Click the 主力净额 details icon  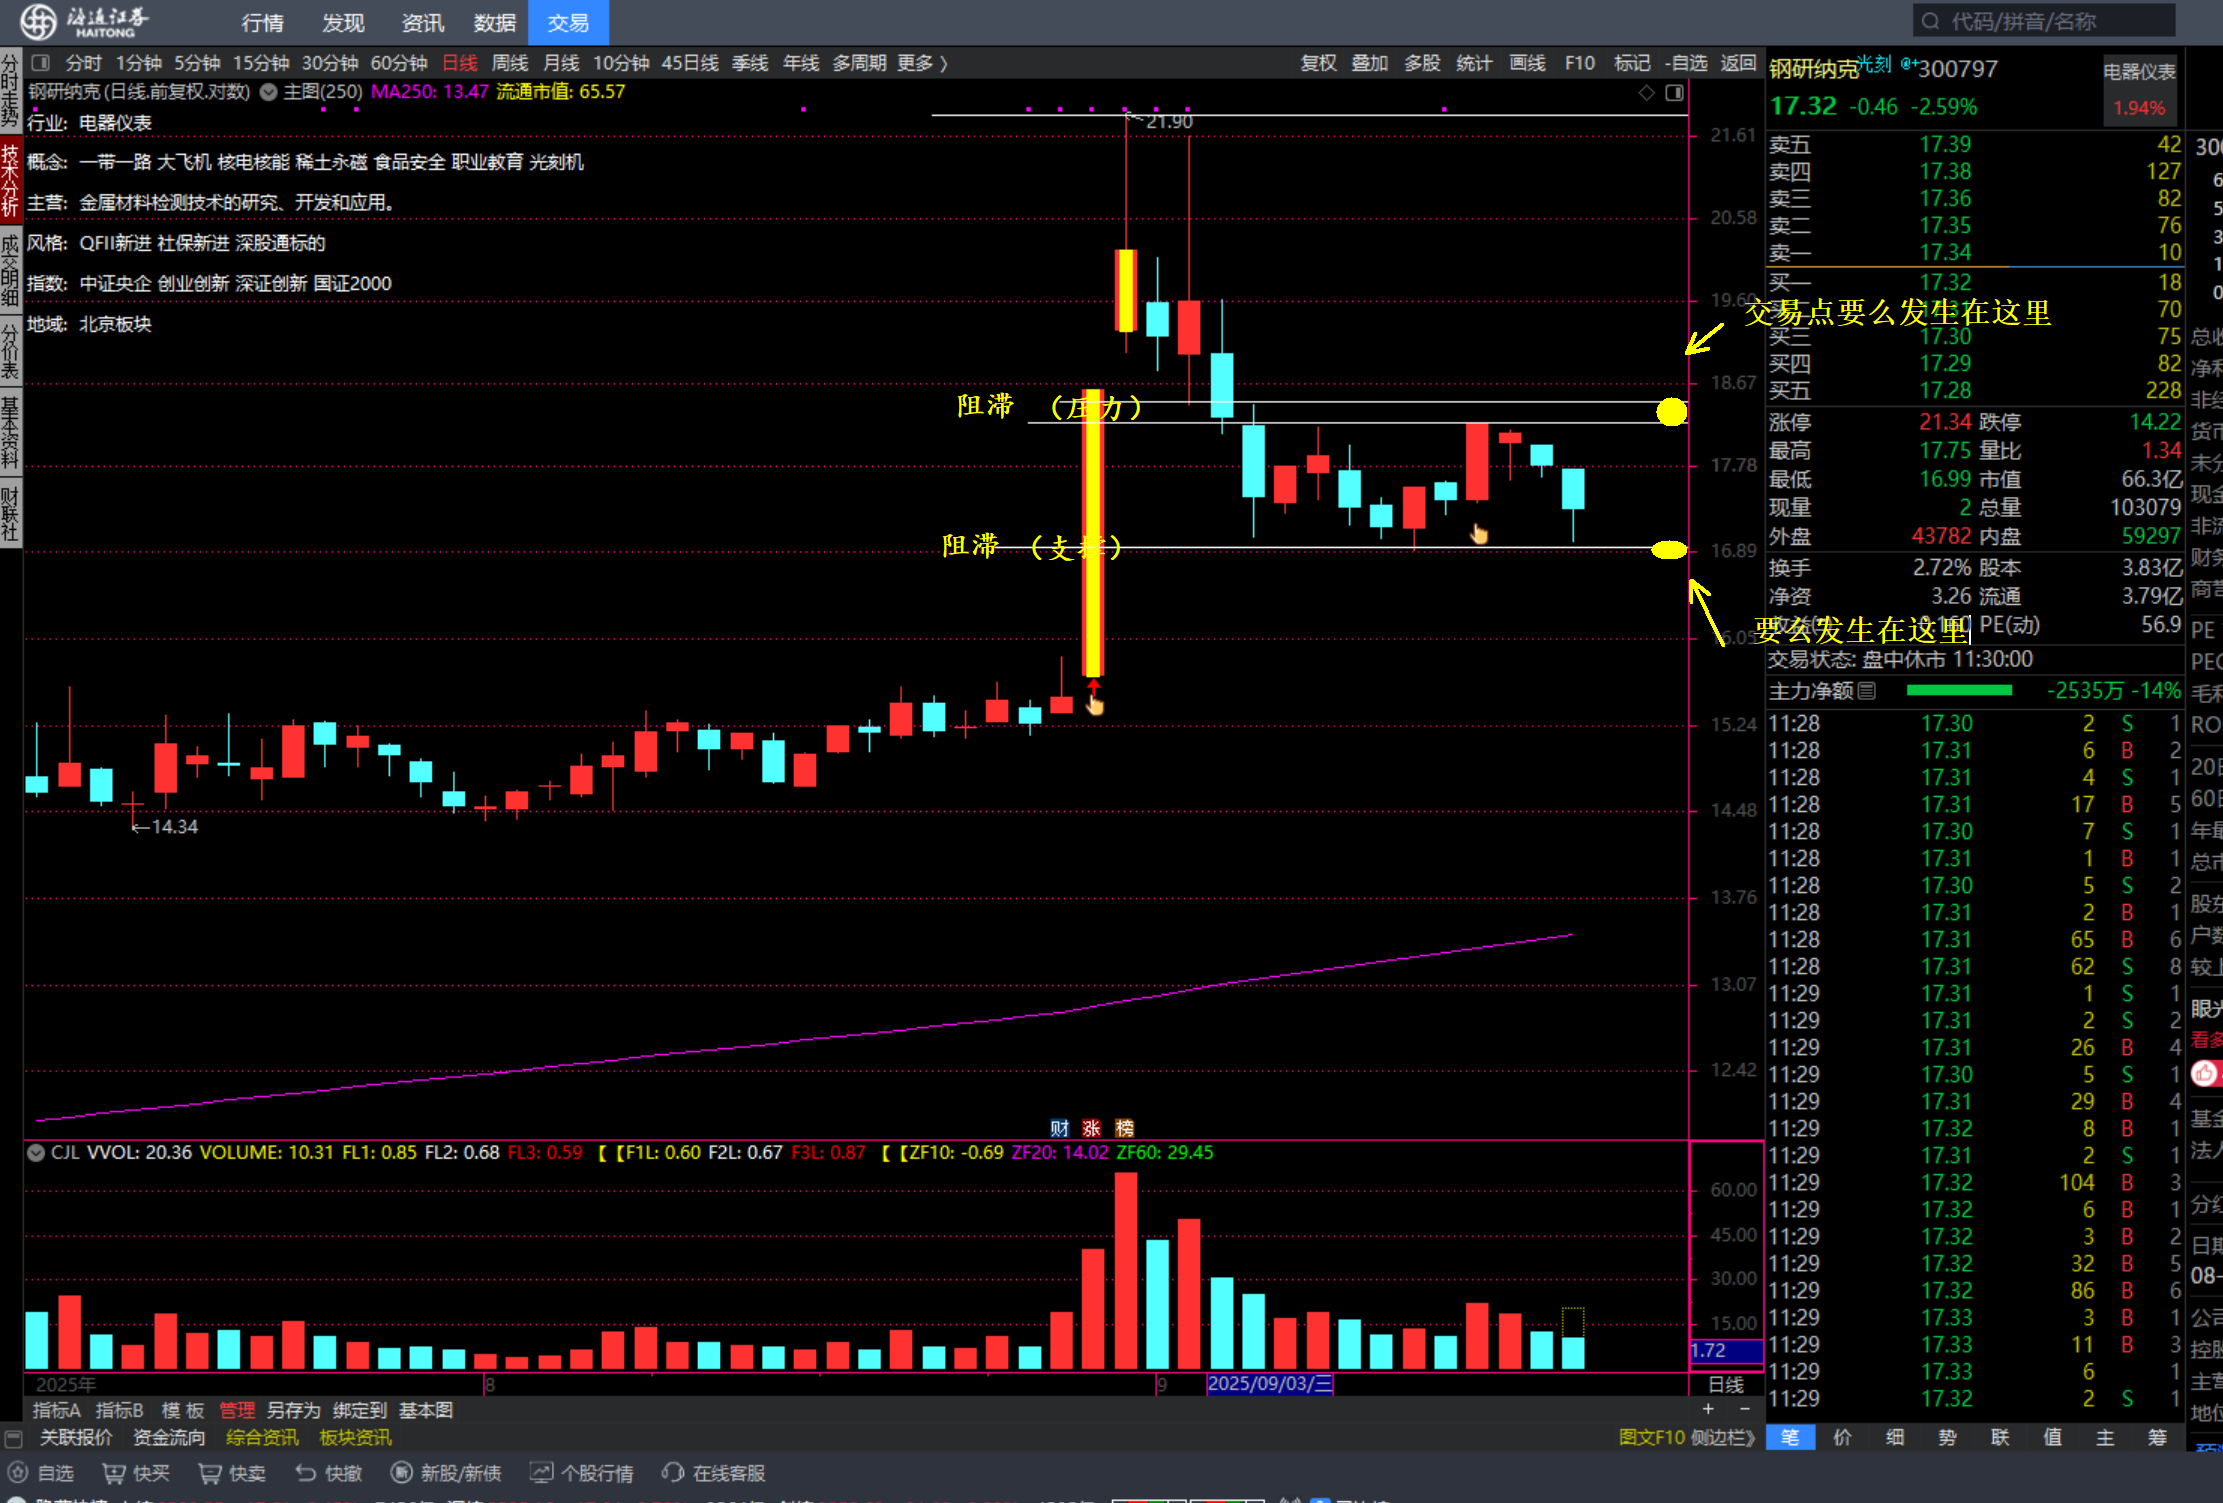point(1866,690)
